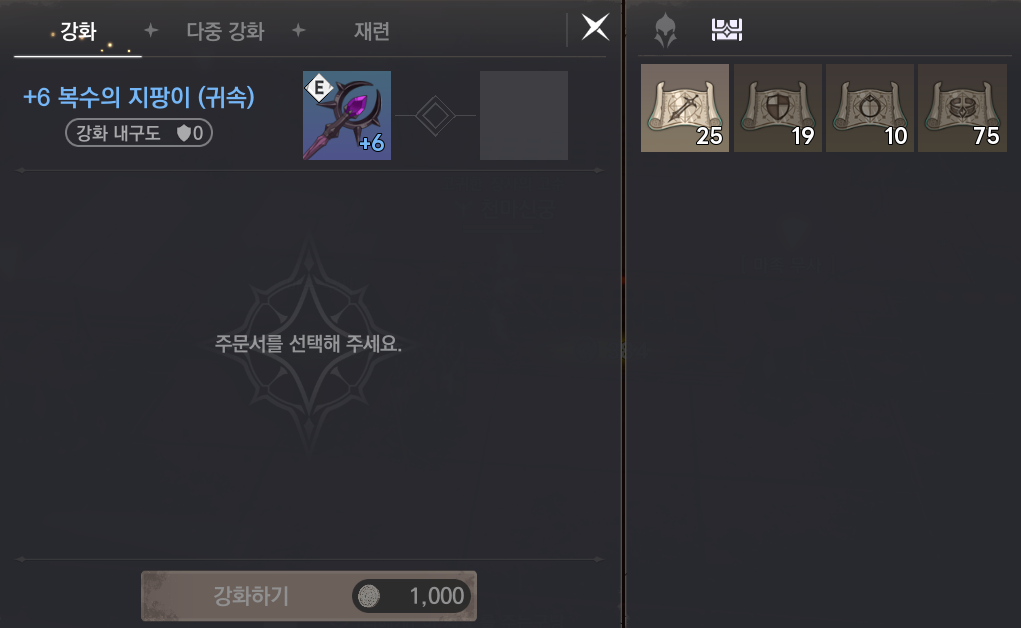1021x628 pixels.
Task: Switch to the chest inventory tab icon
Action: click(727, 30)
